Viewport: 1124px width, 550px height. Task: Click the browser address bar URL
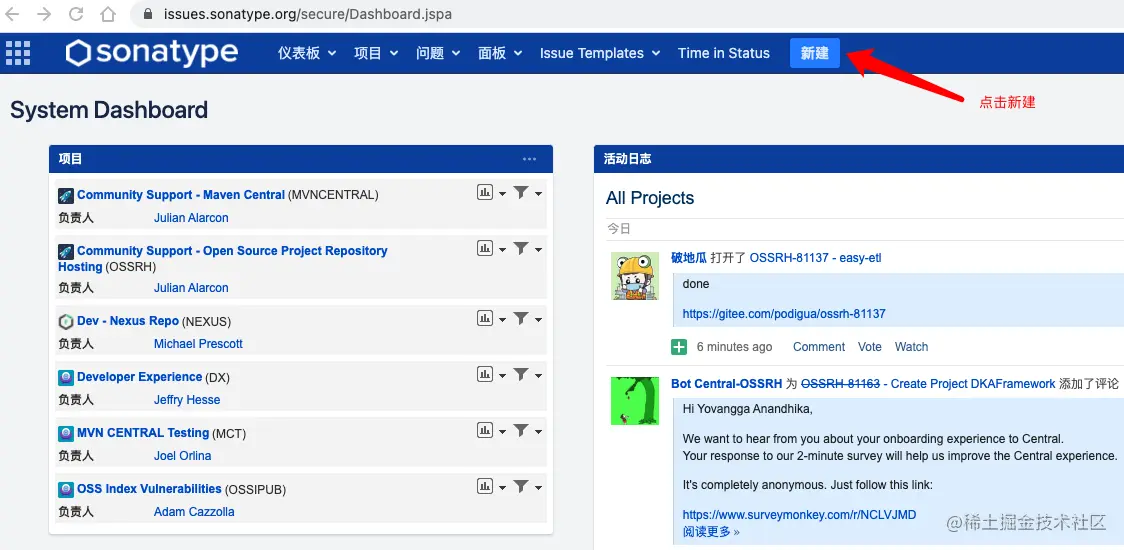(x=308, y=14)
